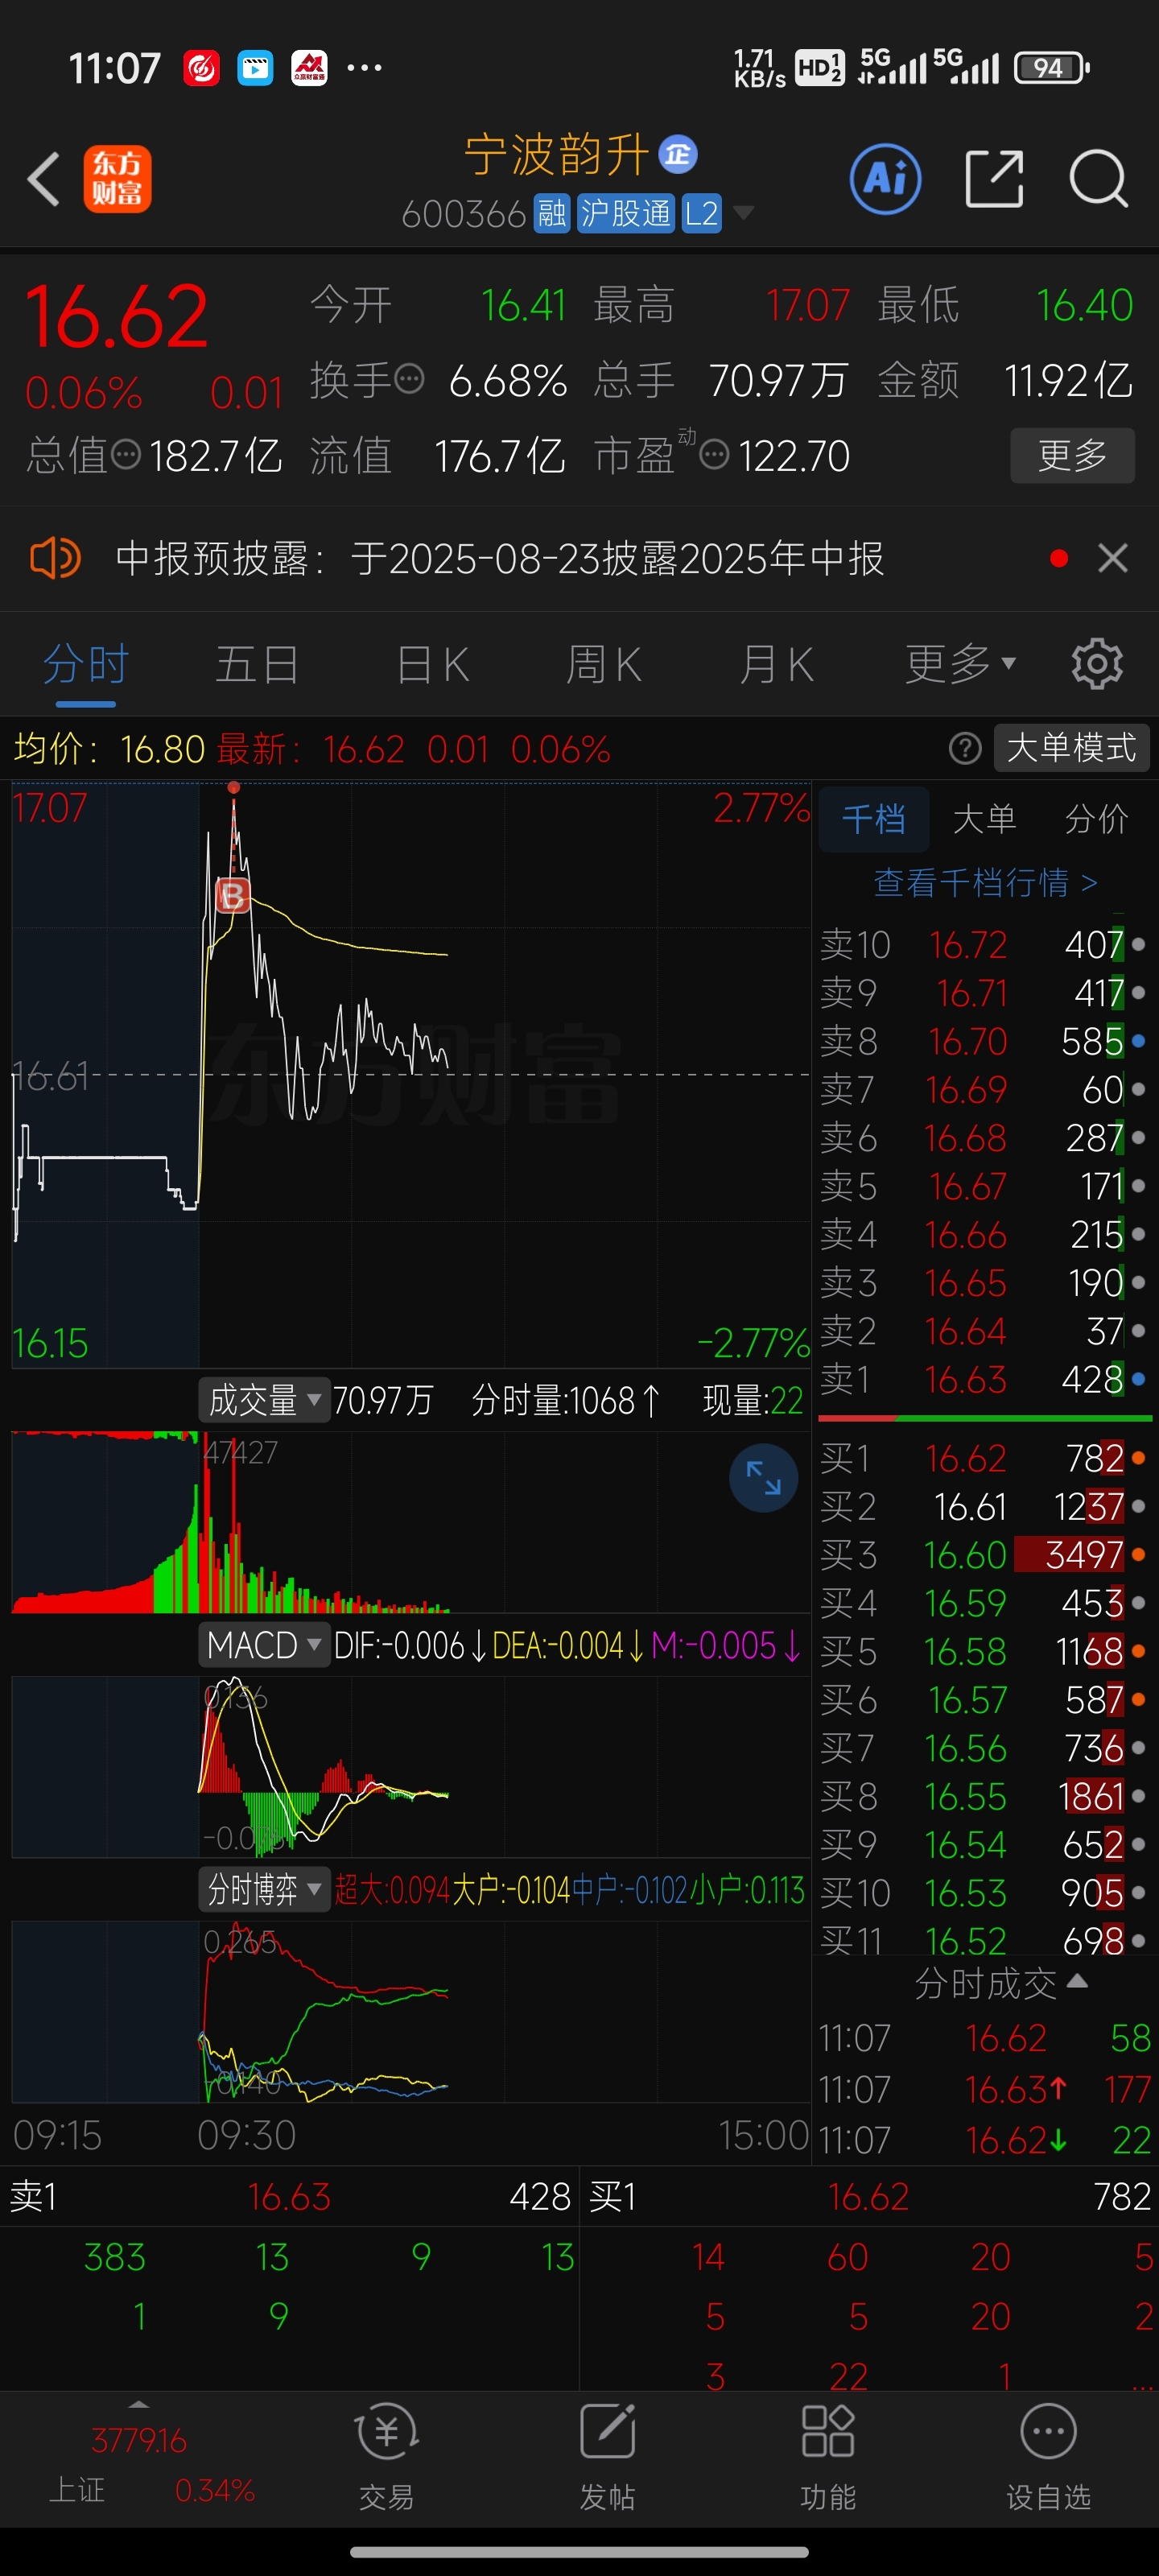
Task: Tap the back arrow icon
Action: coord(44,180)
